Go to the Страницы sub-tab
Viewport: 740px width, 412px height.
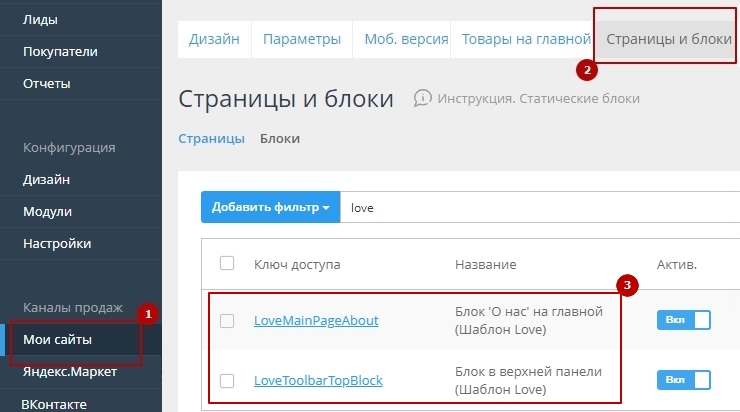(211, 139)
